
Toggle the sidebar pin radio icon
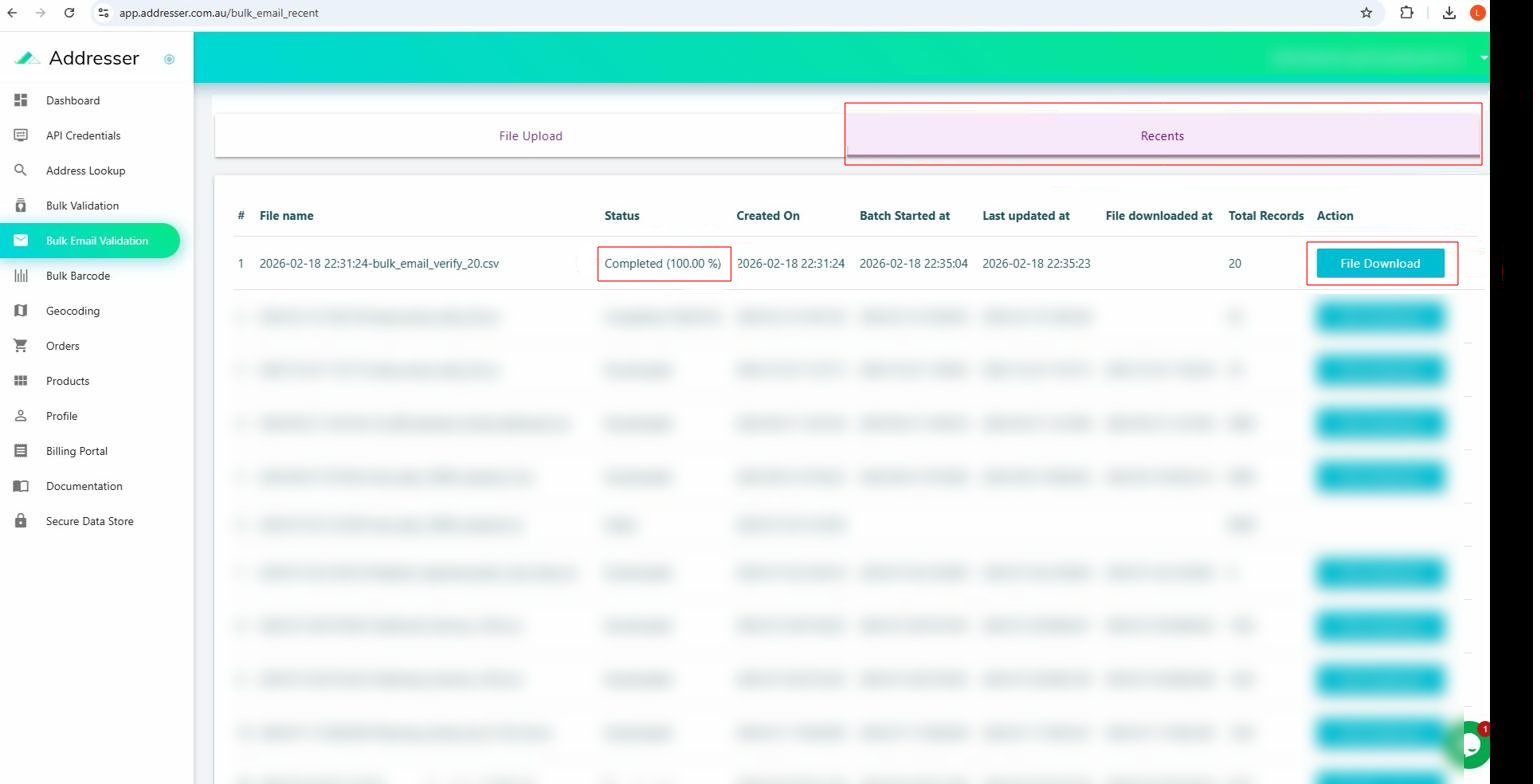pos(169,59)
